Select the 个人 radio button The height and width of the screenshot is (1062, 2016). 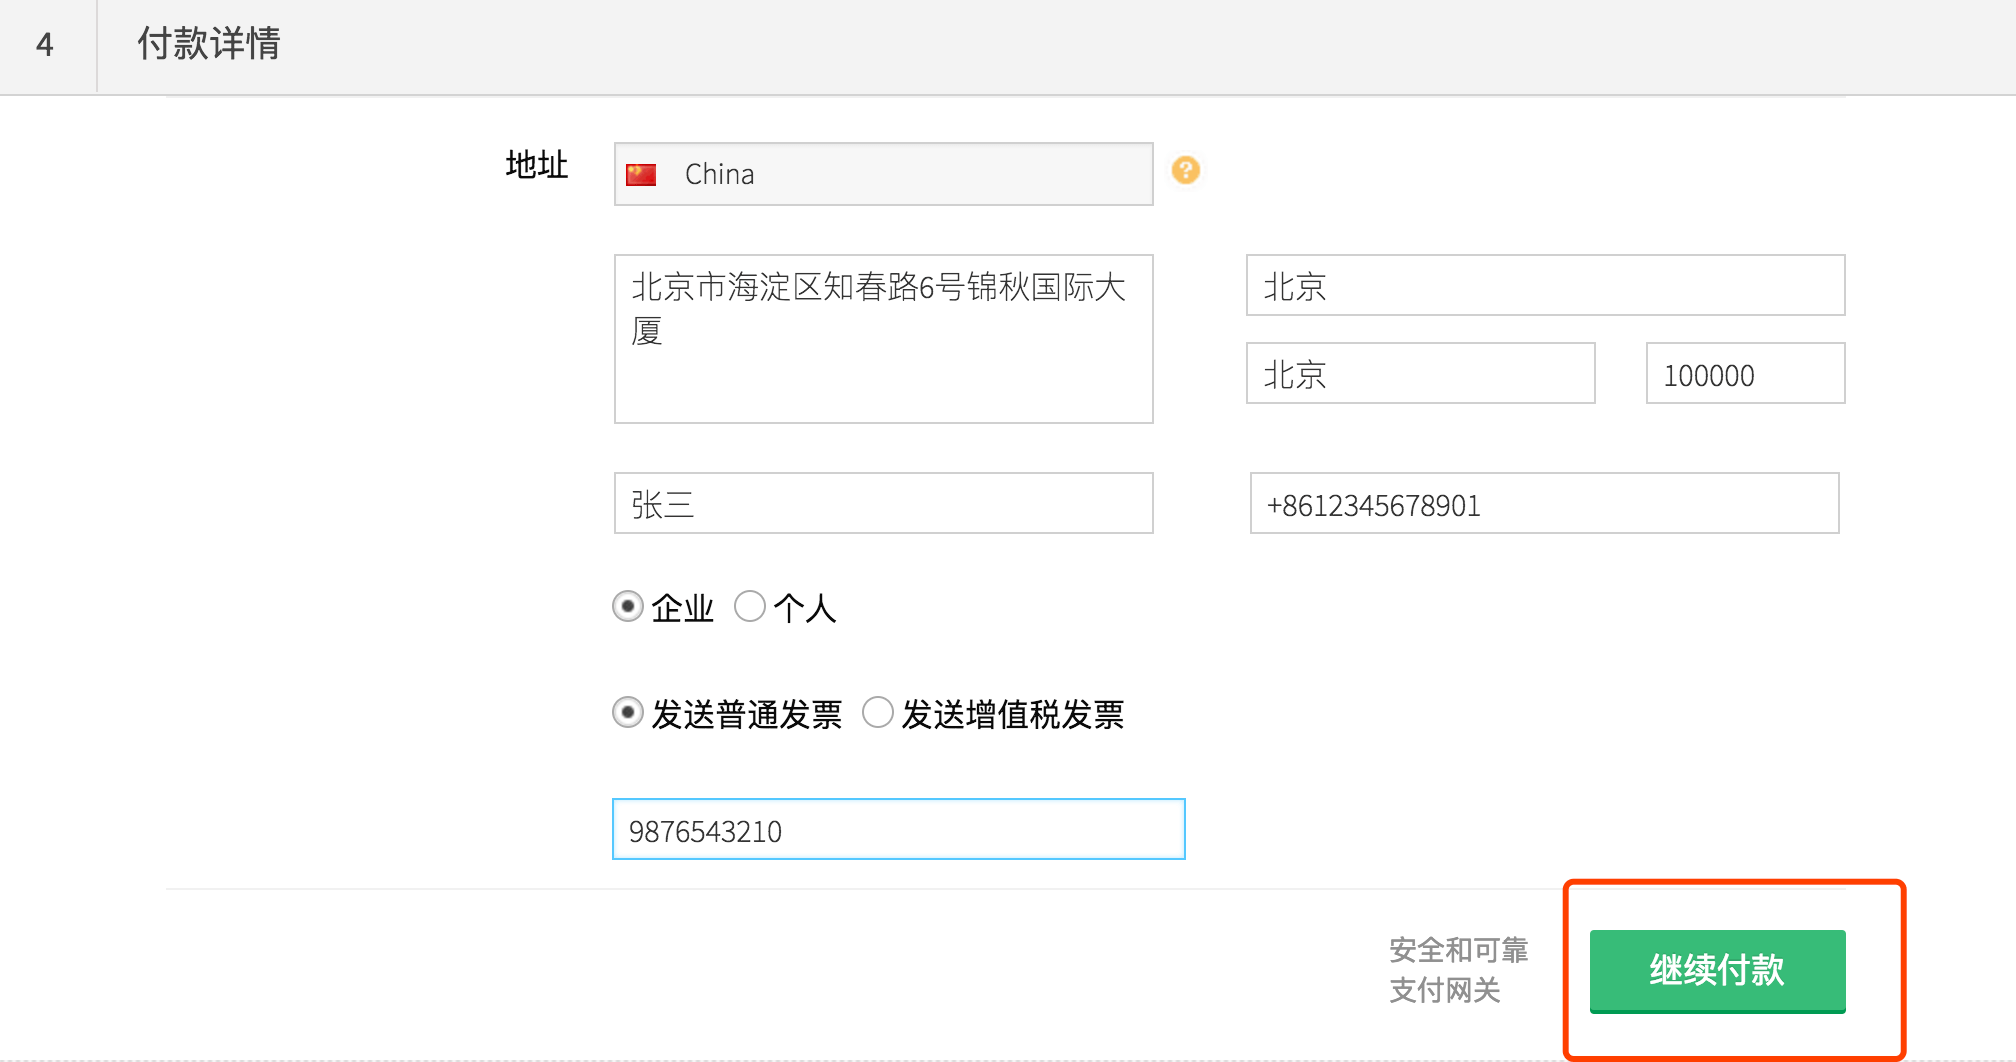coord(750,607)
